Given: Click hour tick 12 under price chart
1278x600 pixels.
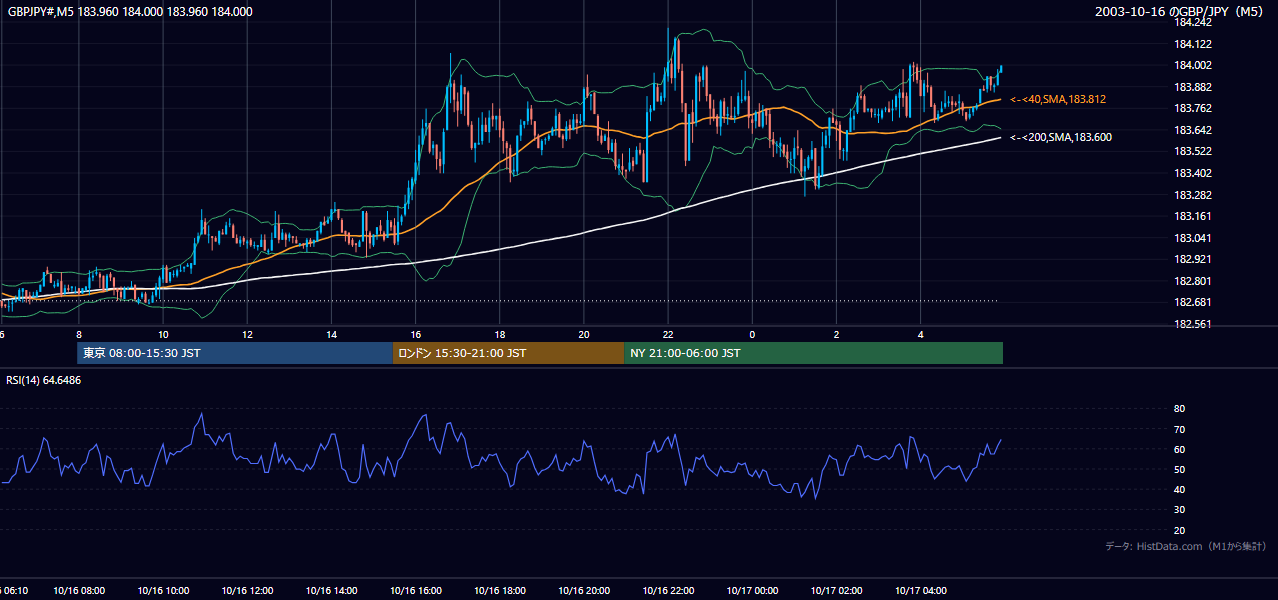Looking at the screenshot, I should click(x=247, y=335).
